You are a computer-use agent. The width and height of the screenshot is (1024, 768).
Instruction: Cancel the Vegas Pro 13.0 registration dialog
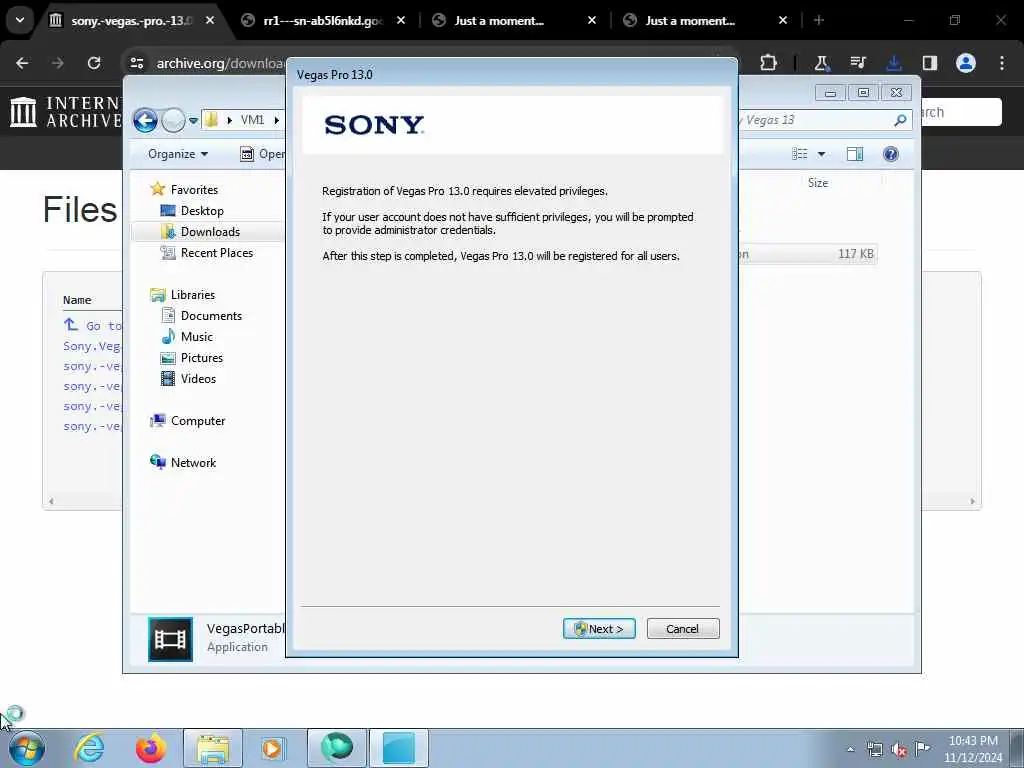point(682,628)
